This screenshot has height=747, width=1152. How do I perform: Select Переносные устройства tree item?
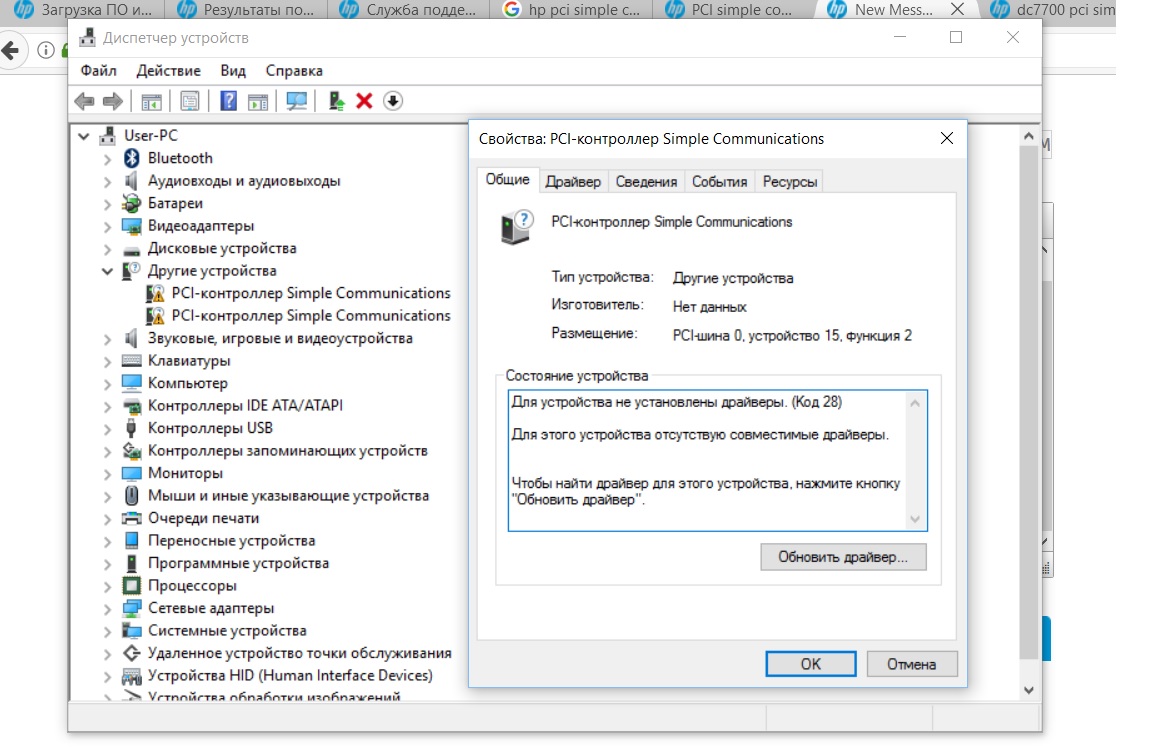(x=231, y=541)
